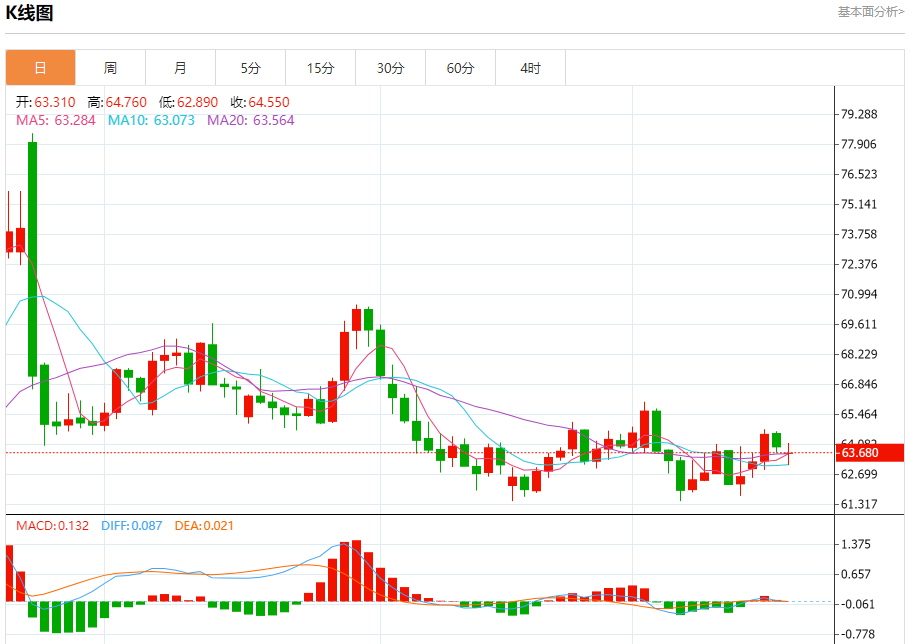Click the low price 62.890
The width and height of the screenshot is (912, 644).
coord(197,102)
